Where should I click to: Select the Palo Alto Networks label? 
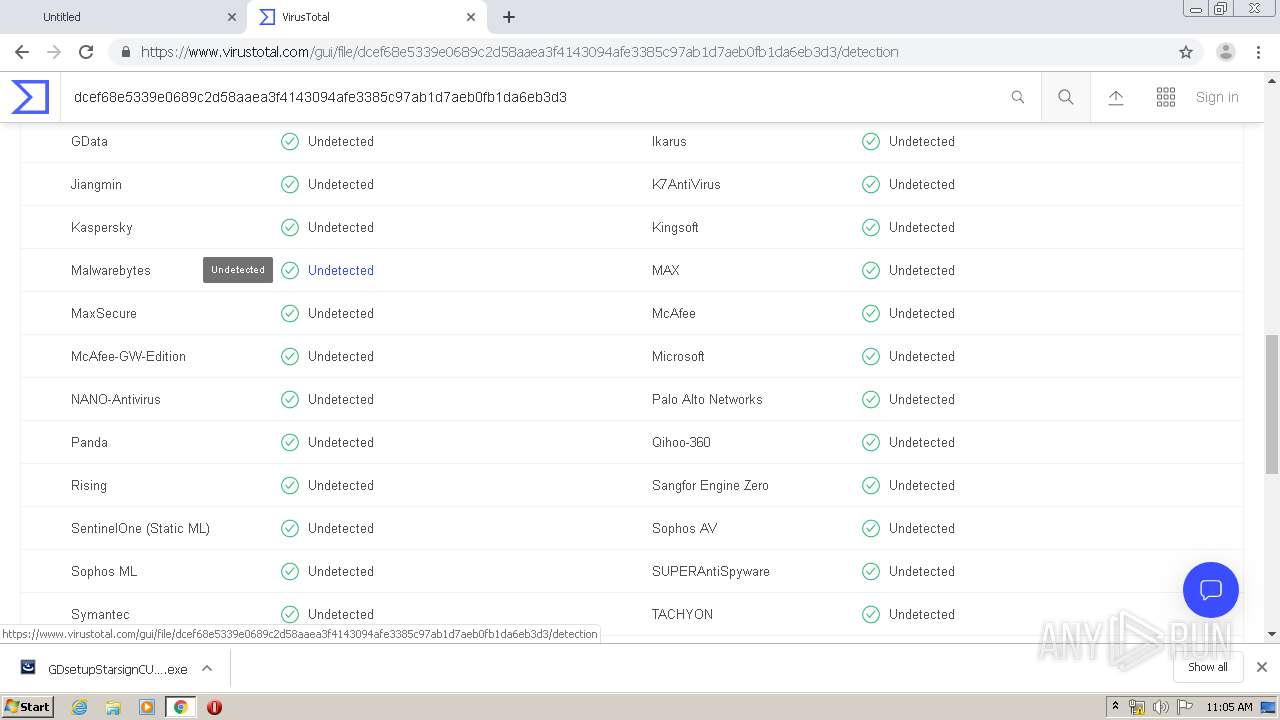(707, 399)
